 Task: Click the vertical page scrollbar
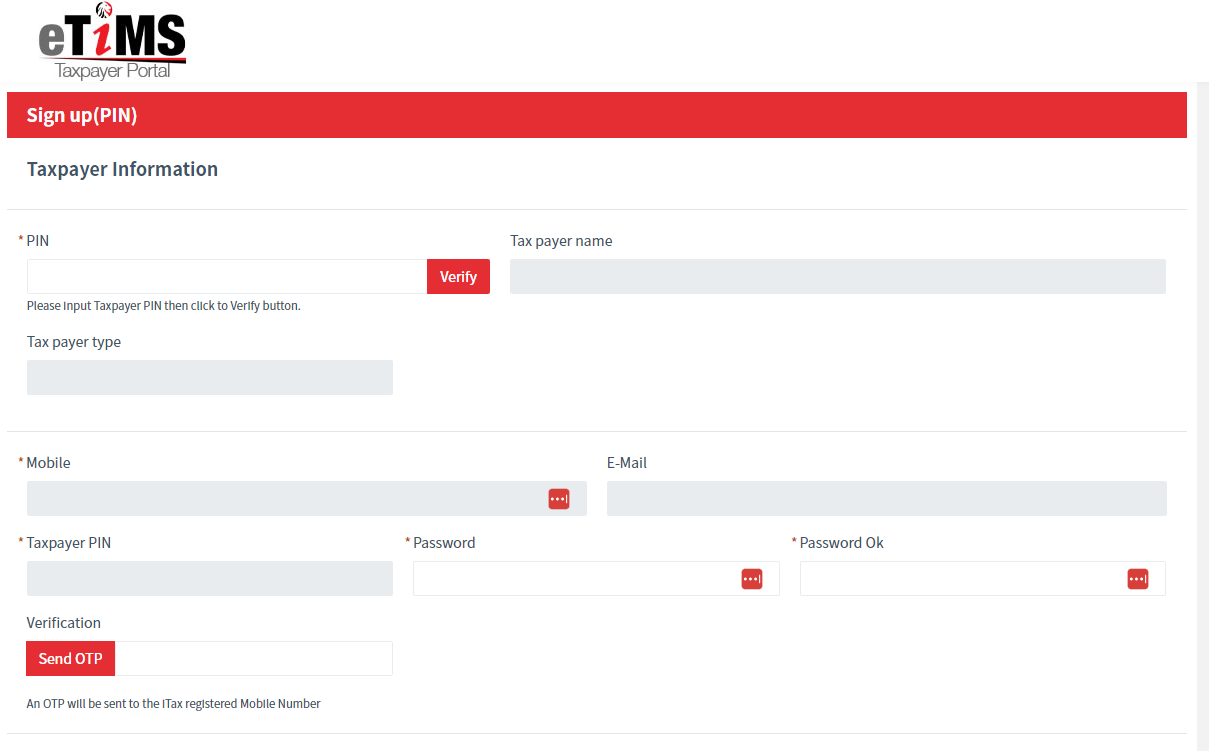[x=1203, y=416]
